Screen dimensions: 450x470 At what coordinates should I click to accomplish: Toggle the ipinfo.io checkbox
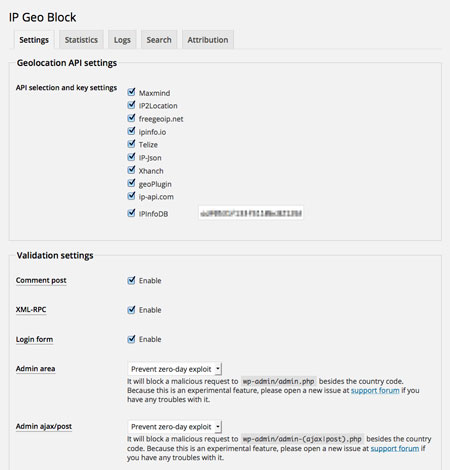click(131, 131)
